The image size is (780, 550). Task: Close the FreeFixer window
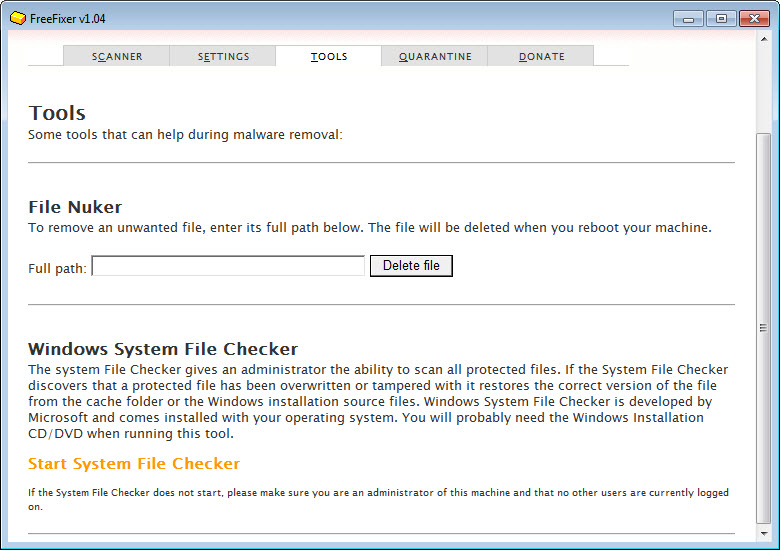(754, 19)
